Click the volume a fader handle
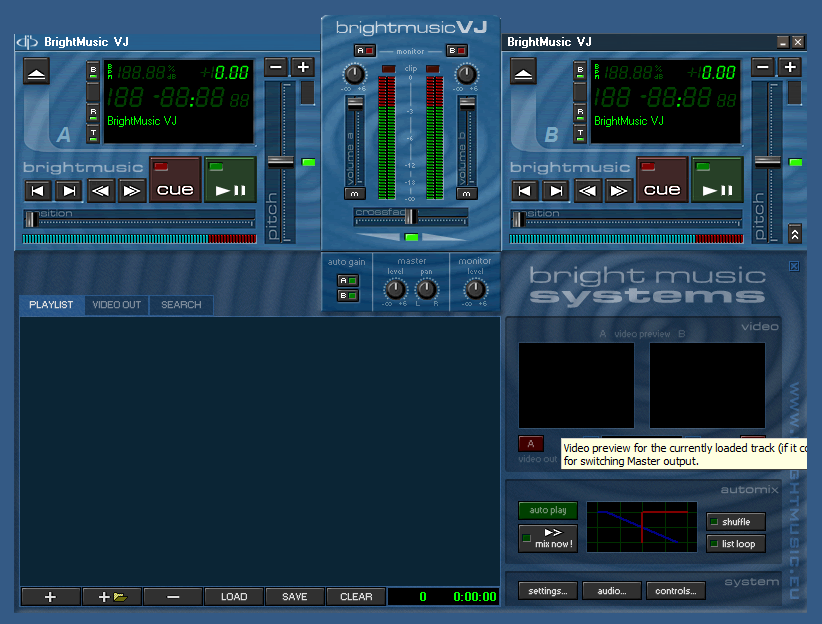 point(355,103)
